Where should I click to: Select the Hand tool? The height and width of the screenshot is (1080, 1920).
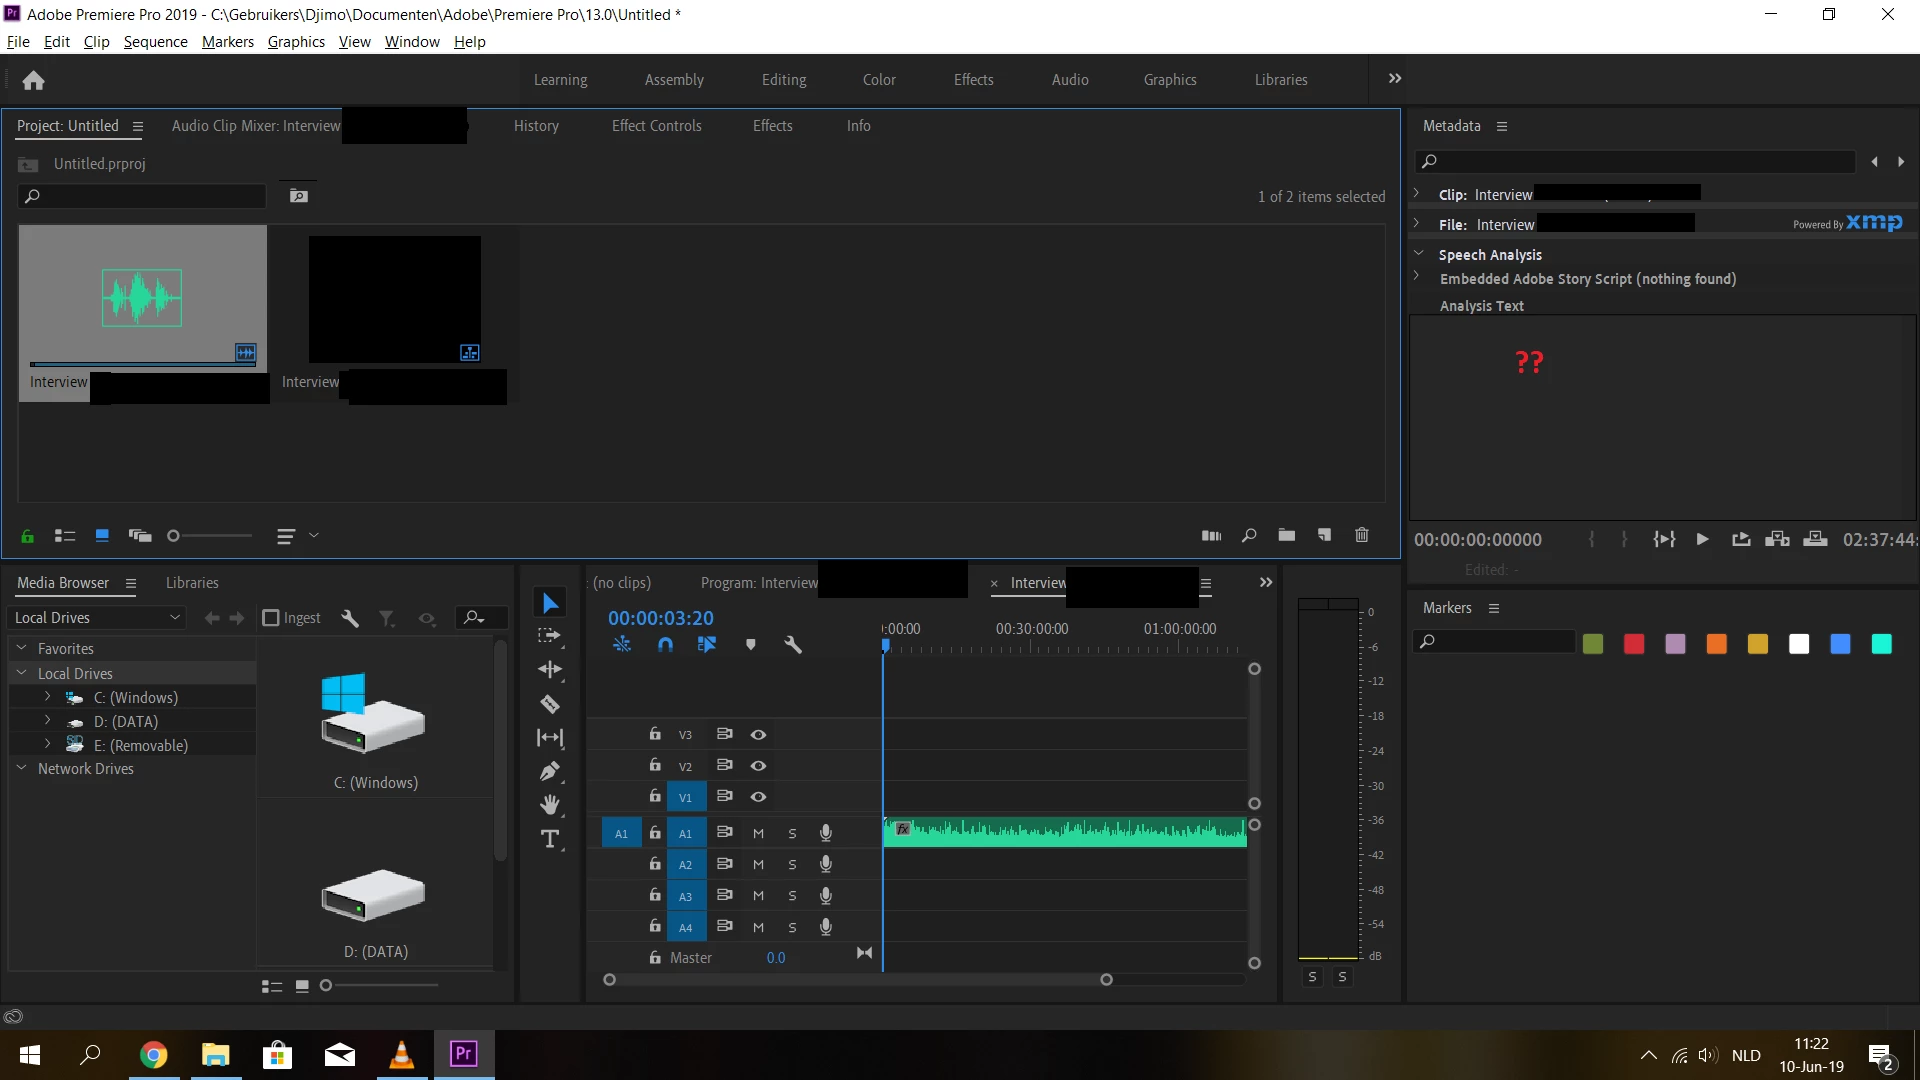coord(550,805)
